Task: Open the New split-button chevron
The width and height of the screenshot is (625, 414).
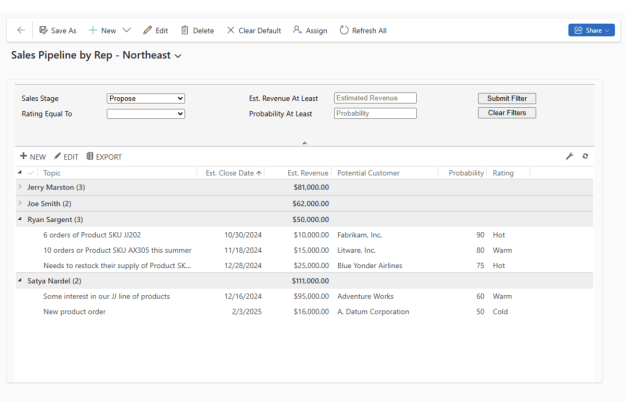Action: 126,30
